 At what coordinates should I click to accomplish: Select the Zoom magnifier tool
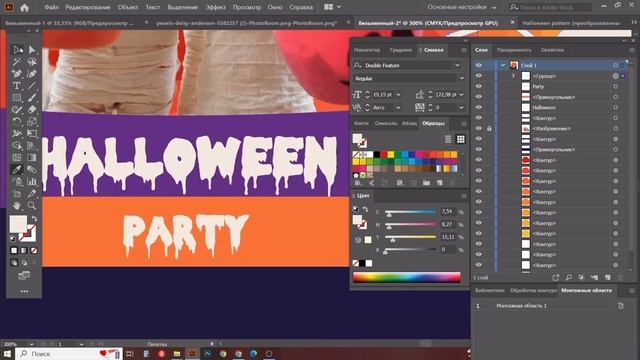32,205
